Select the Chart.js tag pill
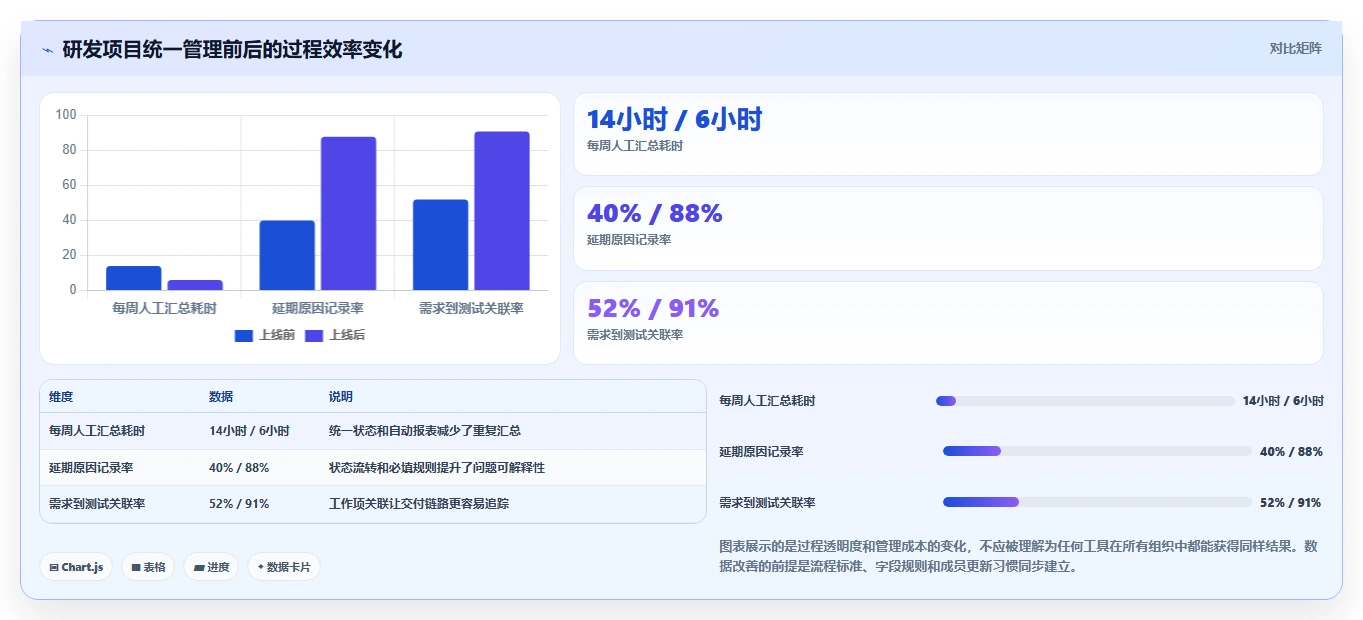Viewport: 1363px width, 620px height. 76,567
